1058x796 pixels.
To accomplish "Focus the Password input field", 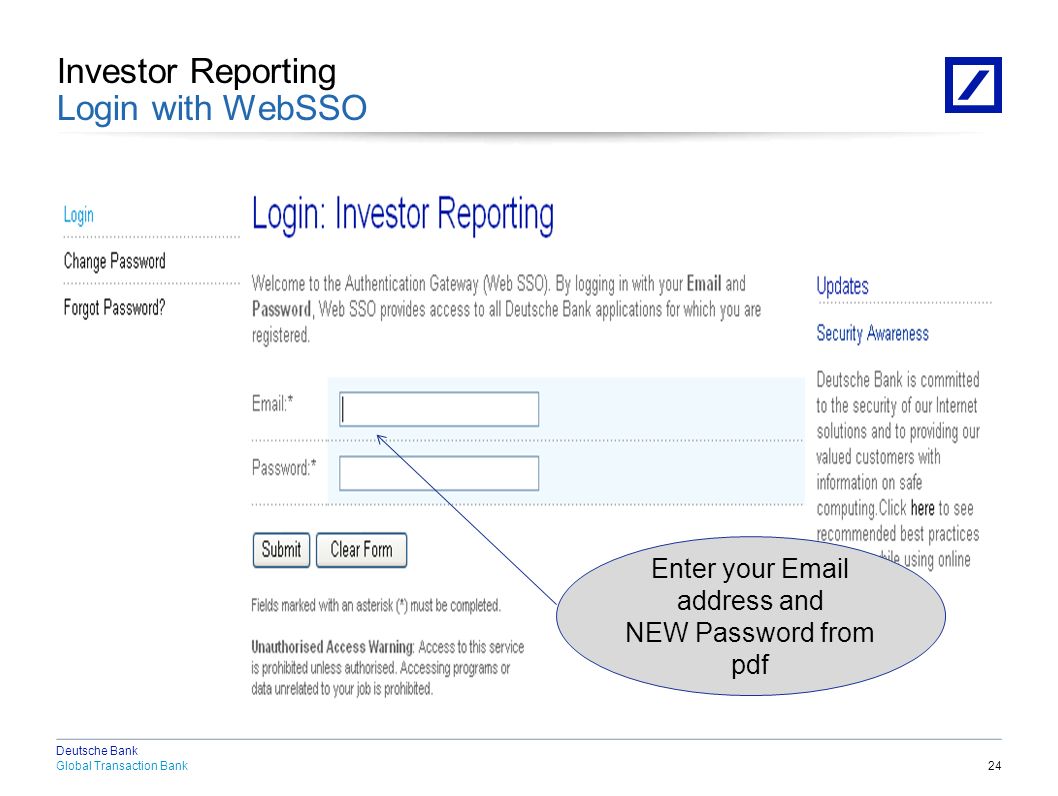I will click(x=439, y=473).
